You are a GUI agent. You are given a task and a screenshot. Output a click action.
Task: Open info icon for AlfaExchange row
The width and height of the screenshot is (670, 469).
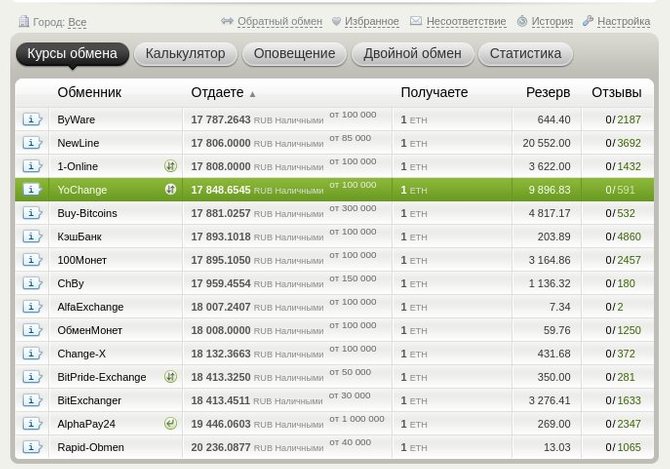pos(32,307)
